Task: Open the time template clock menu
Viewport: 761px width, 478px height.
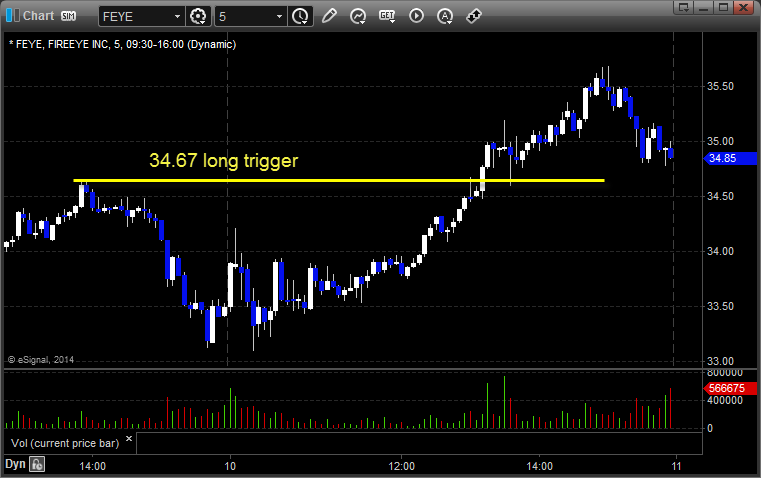Action: click(300, 16)
